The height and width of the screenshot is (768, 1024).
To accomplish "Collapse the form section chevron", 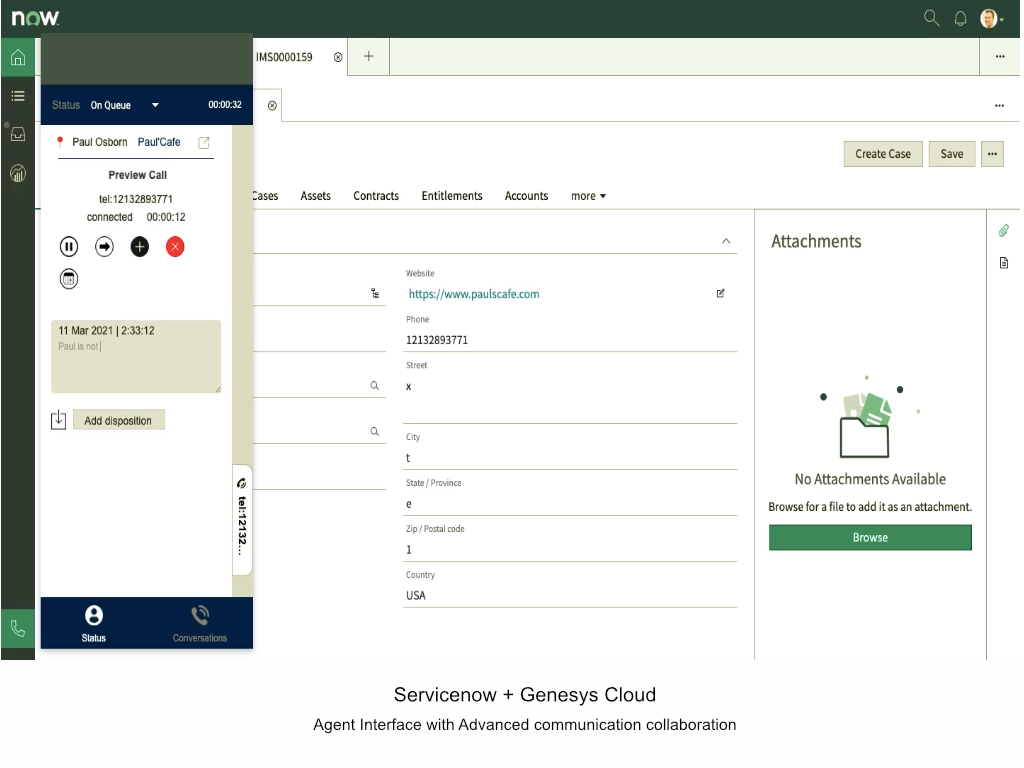I will [726, 241].
